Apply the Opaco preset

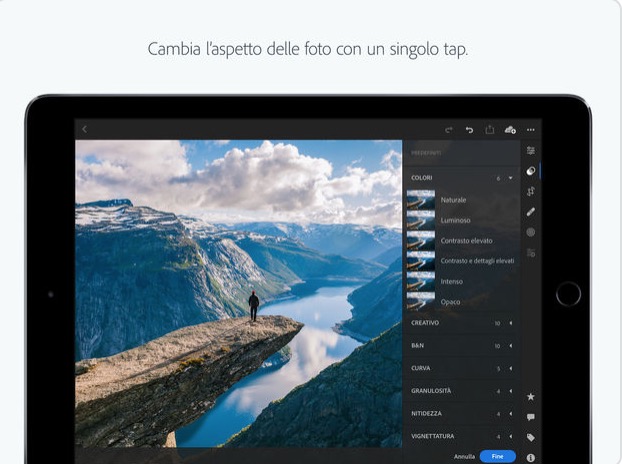coord(462,302)
